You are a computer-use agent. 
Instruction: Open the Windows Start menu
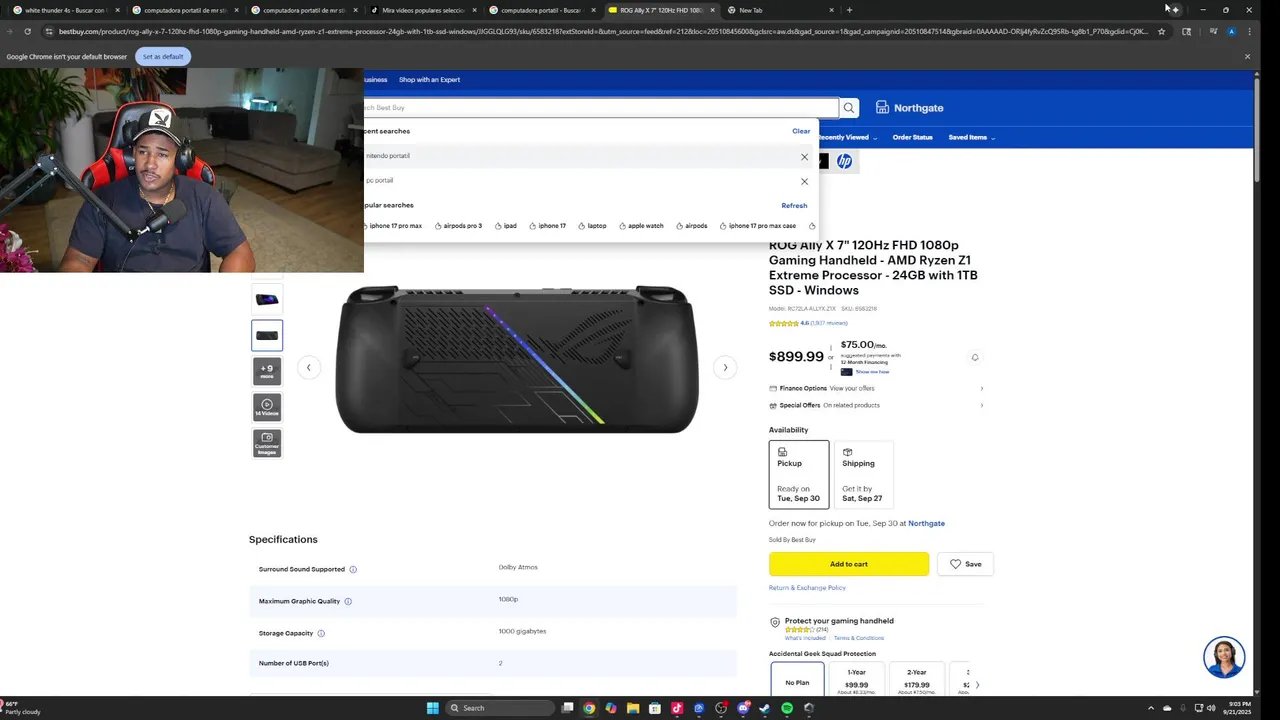click(433, 708)
